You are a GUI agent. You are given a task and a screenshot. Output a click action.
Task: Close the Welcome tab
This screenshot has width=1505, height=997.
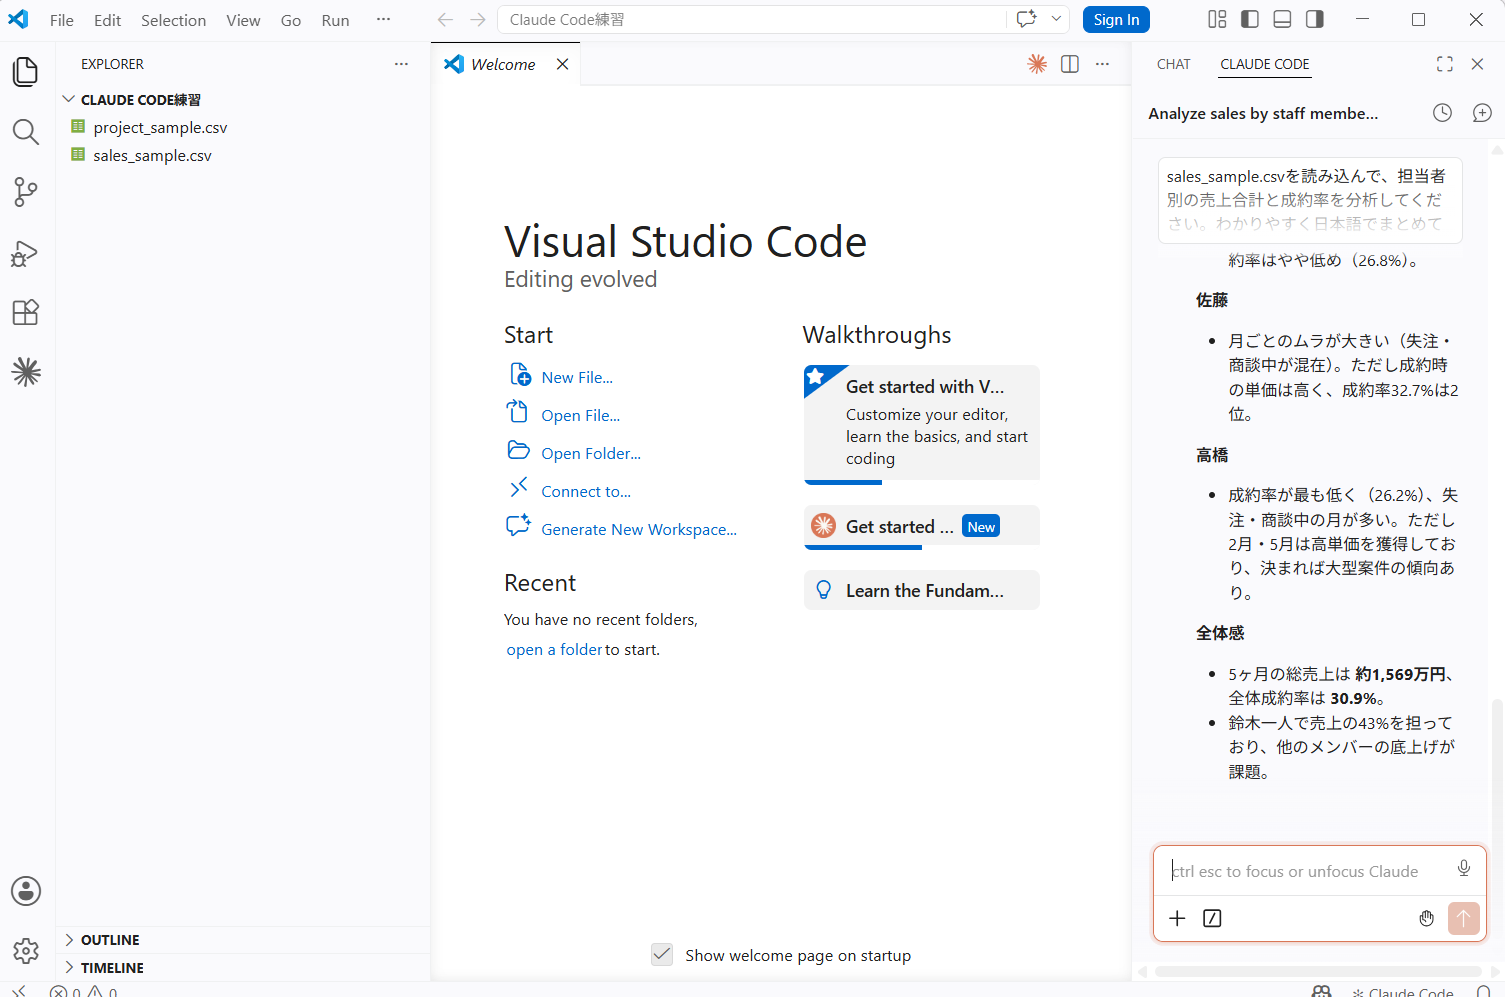pyautogui.click(x=563, y=64)
